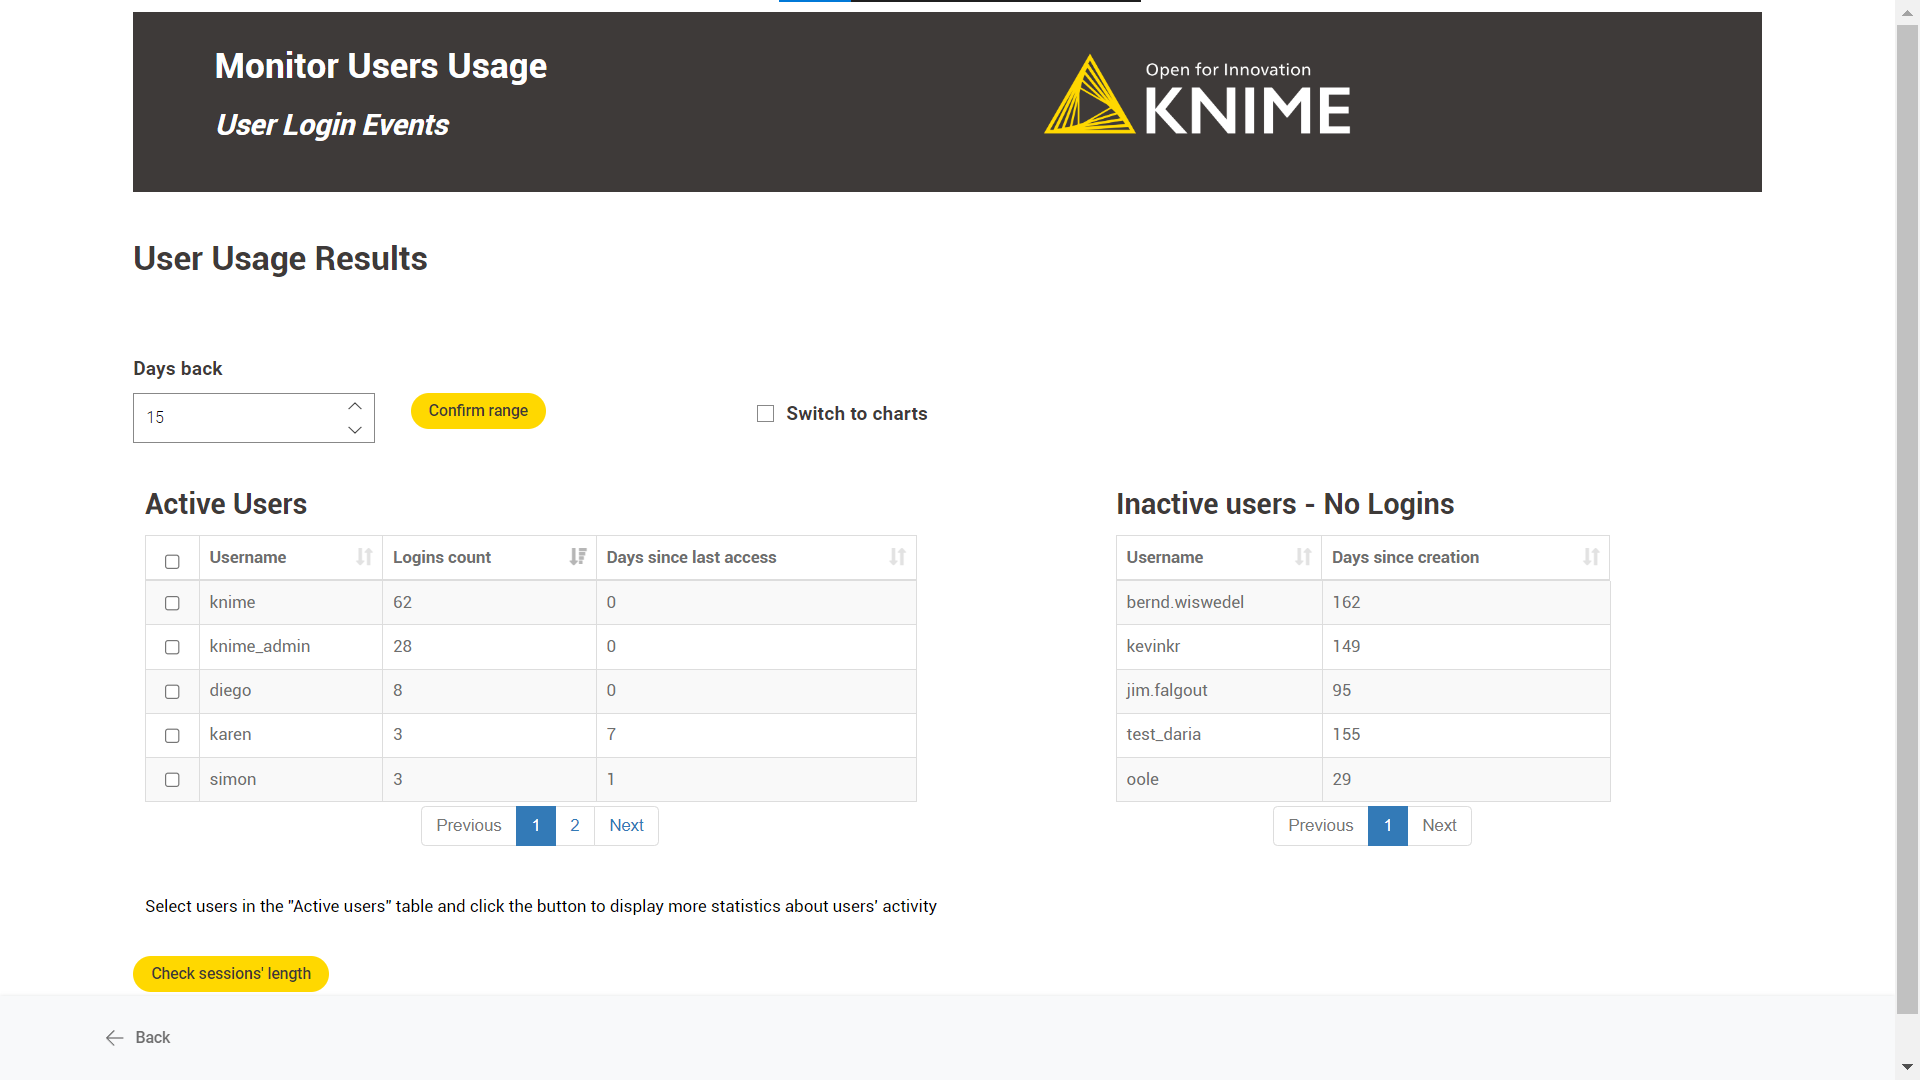Click days since creation 149 cell
This screenshot has height=1080, width=1920.
[x=1466, y=647]
